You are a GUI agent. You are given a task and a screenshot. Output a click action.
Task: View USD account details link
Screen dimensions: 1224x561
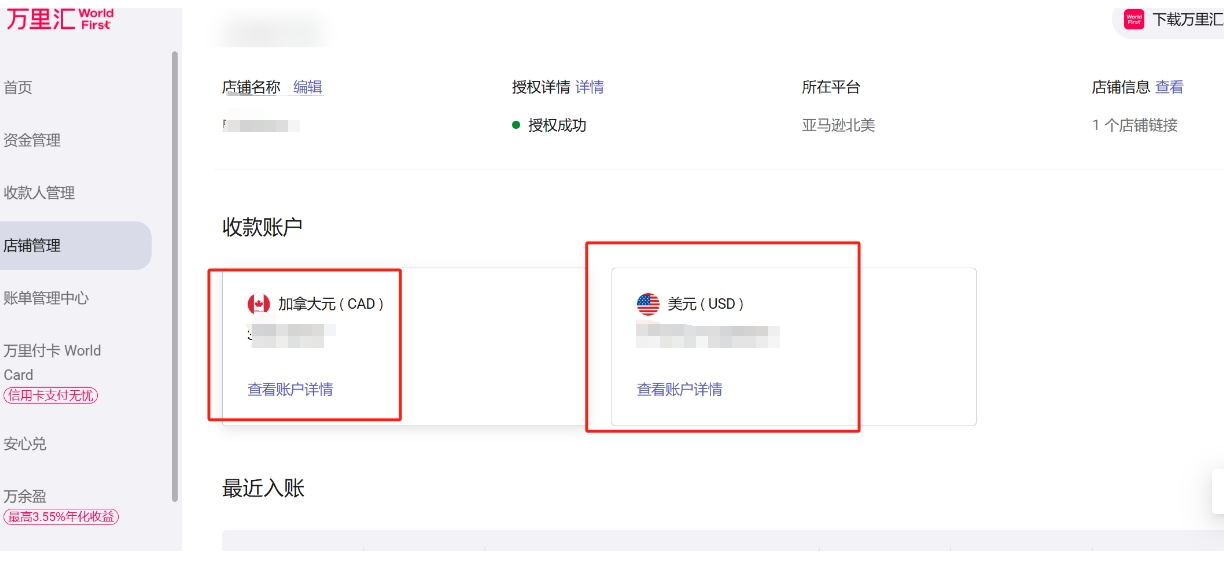[x=679, y=389]
